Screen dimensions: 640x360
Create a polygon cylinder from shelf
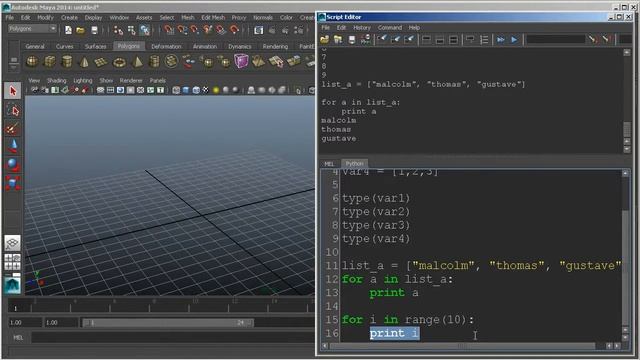tap(67, 62)
